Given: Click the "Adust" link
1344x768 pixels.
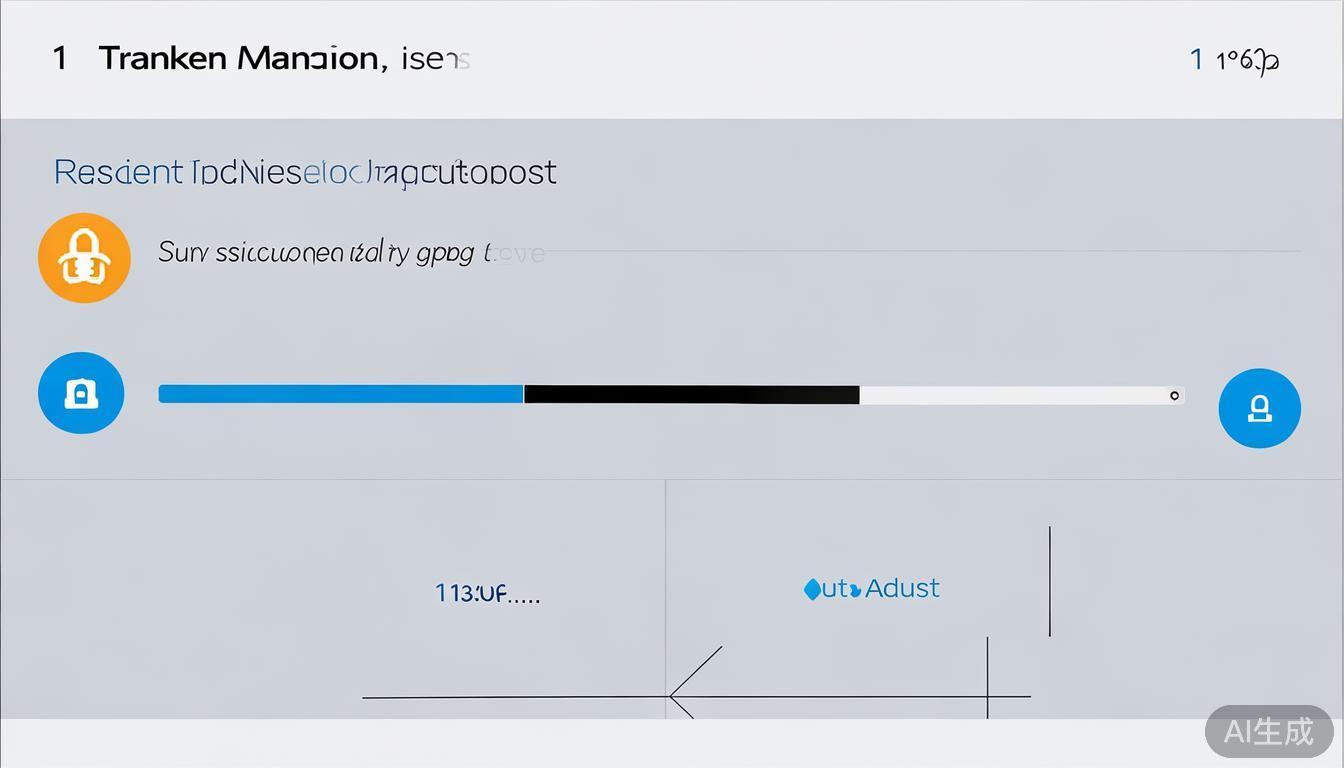Looking at the screenshot, I should tap(903, 588).
